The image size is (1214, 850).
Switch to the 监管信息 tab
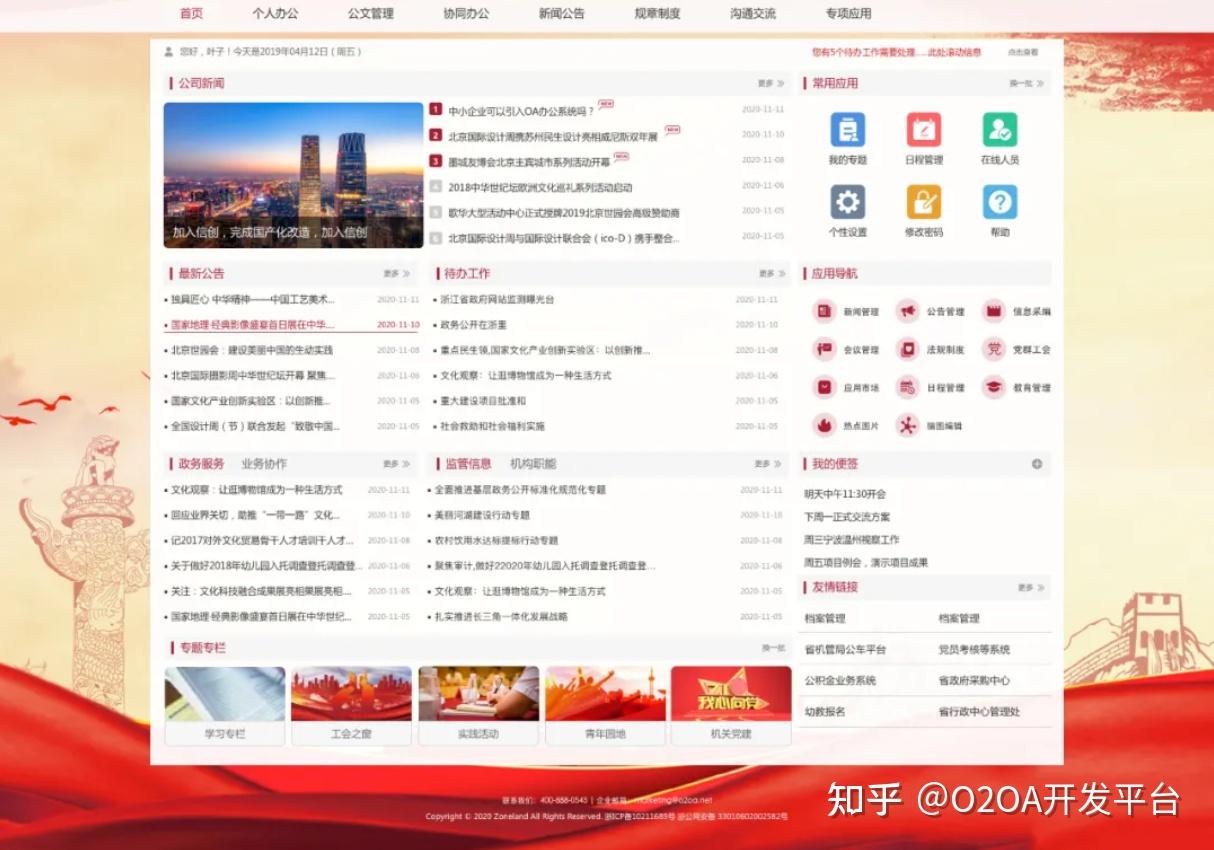tap(468, 464)
